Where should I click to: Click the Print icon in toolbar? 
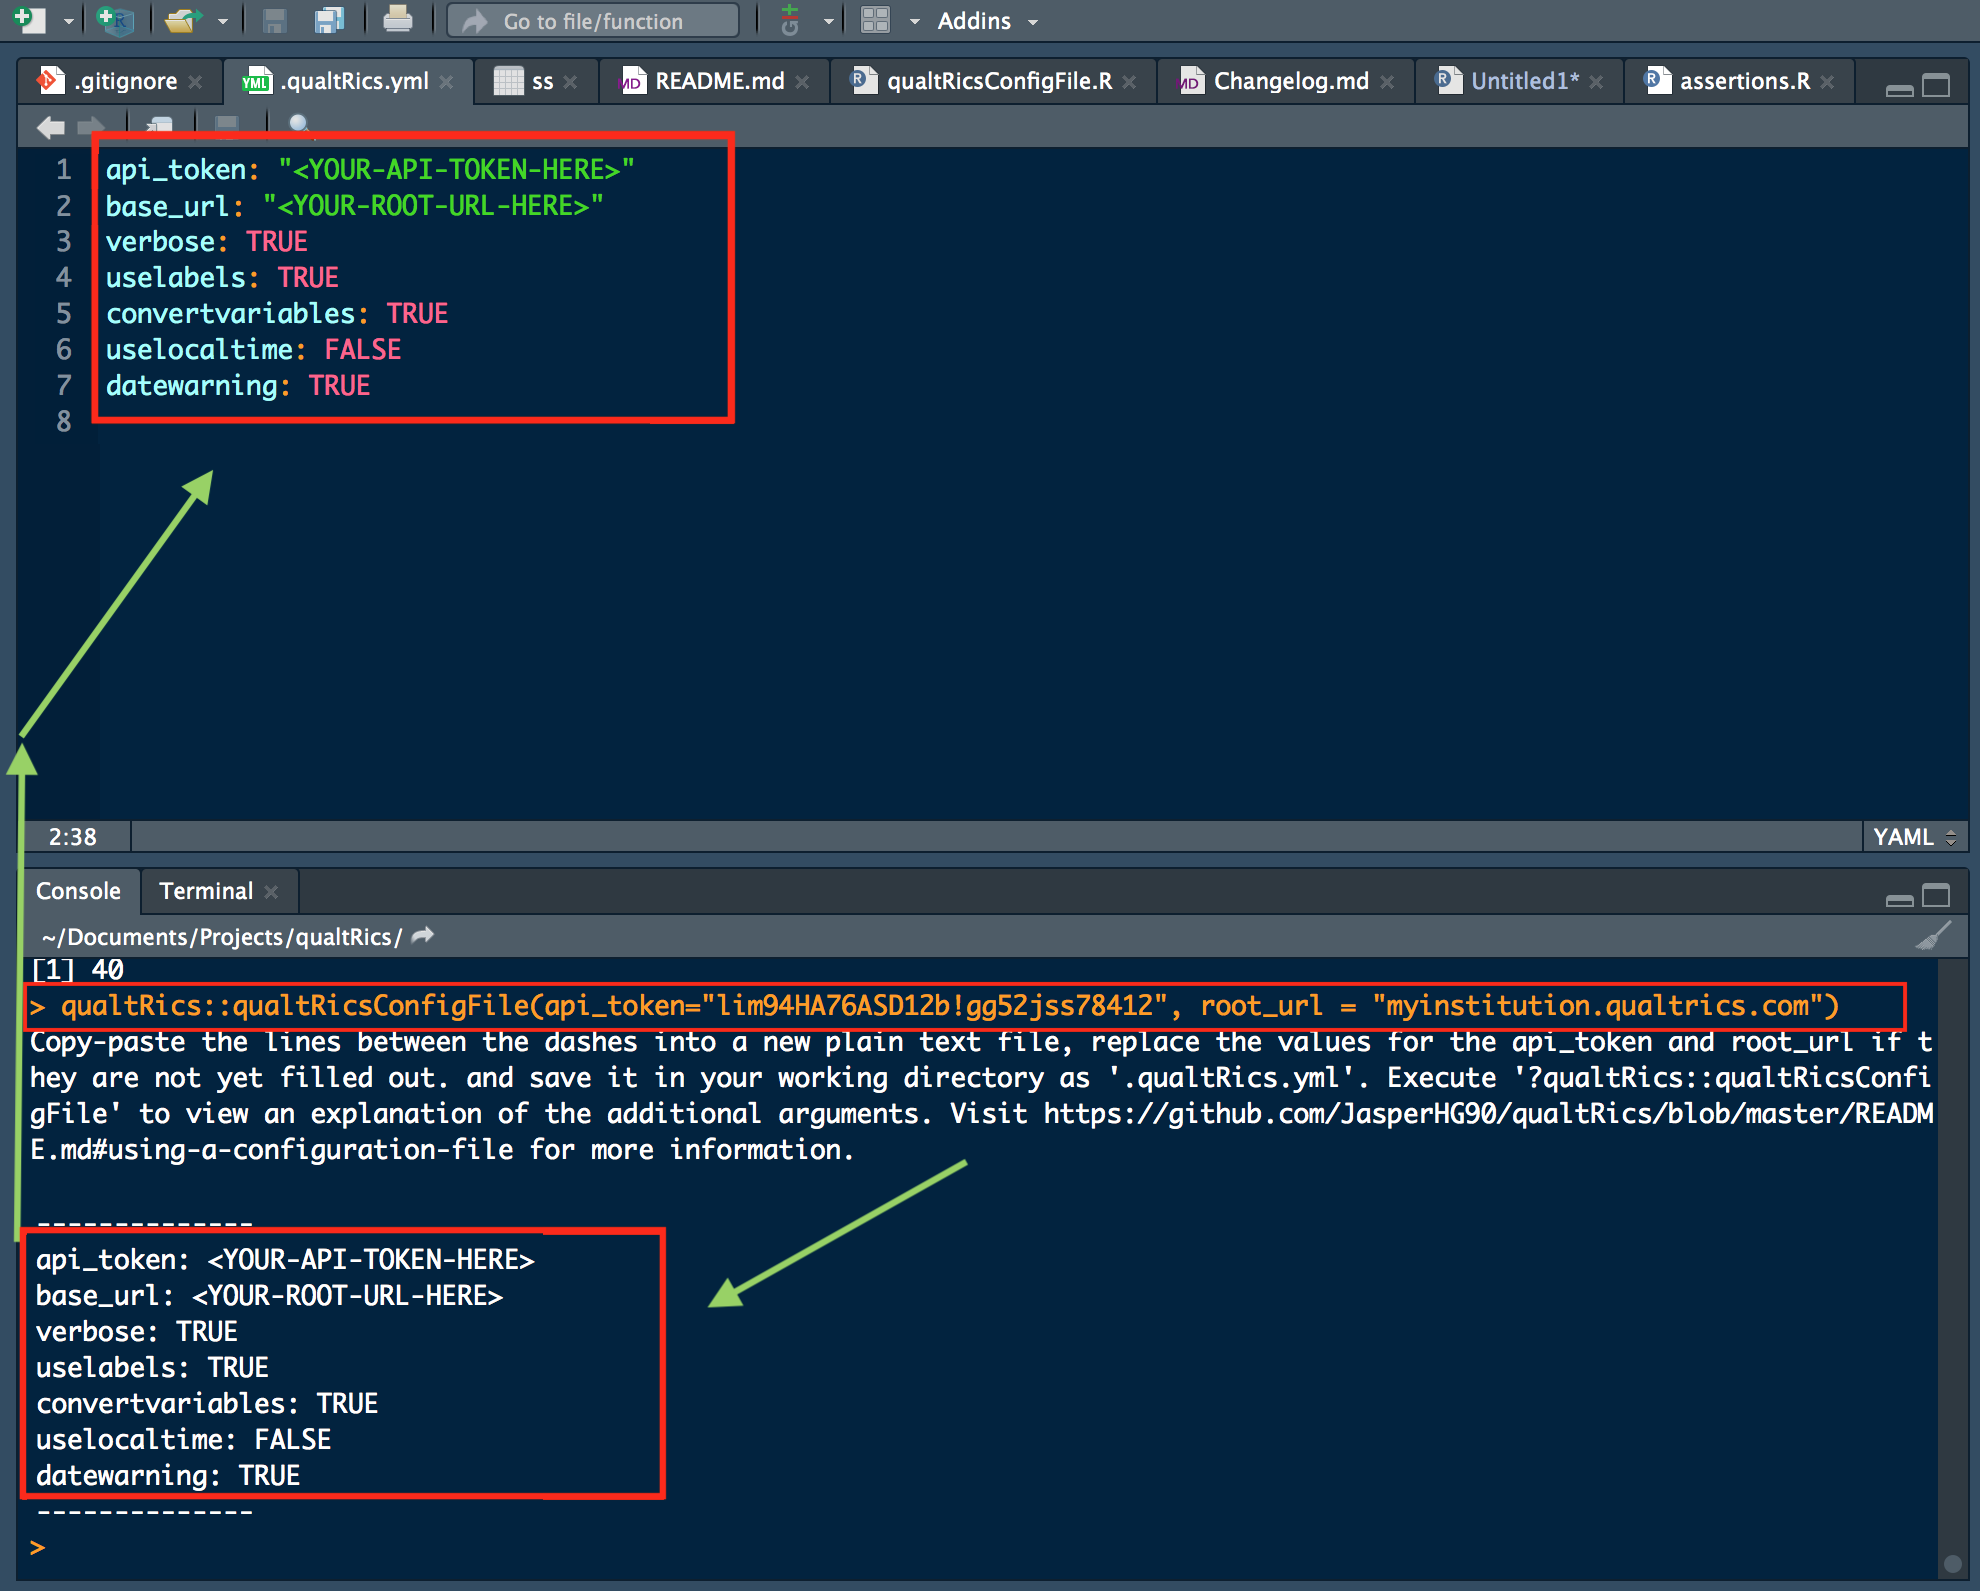[x=397, y=20]
